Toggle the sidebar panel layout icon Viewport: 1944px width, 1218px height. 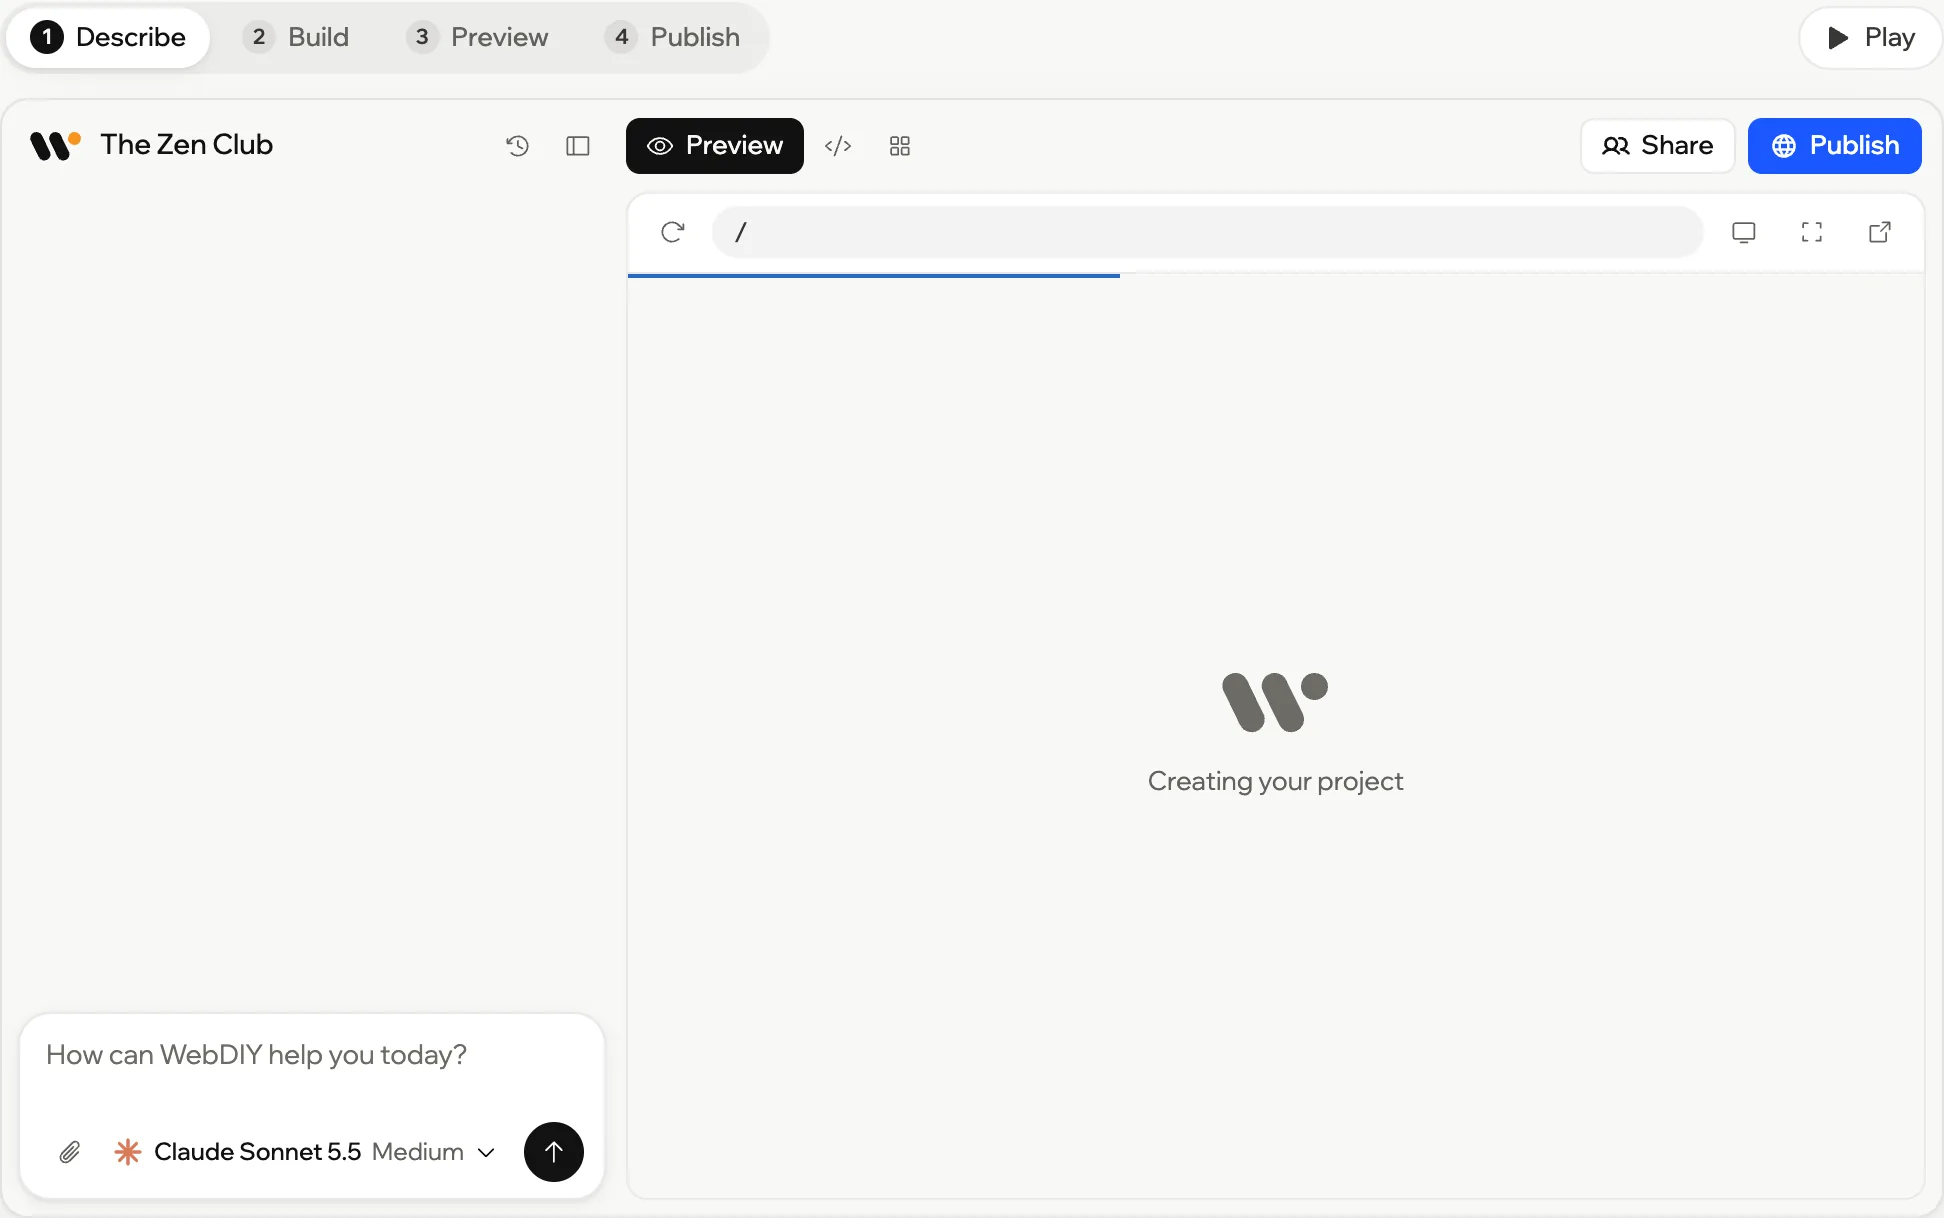pos(578,146)
